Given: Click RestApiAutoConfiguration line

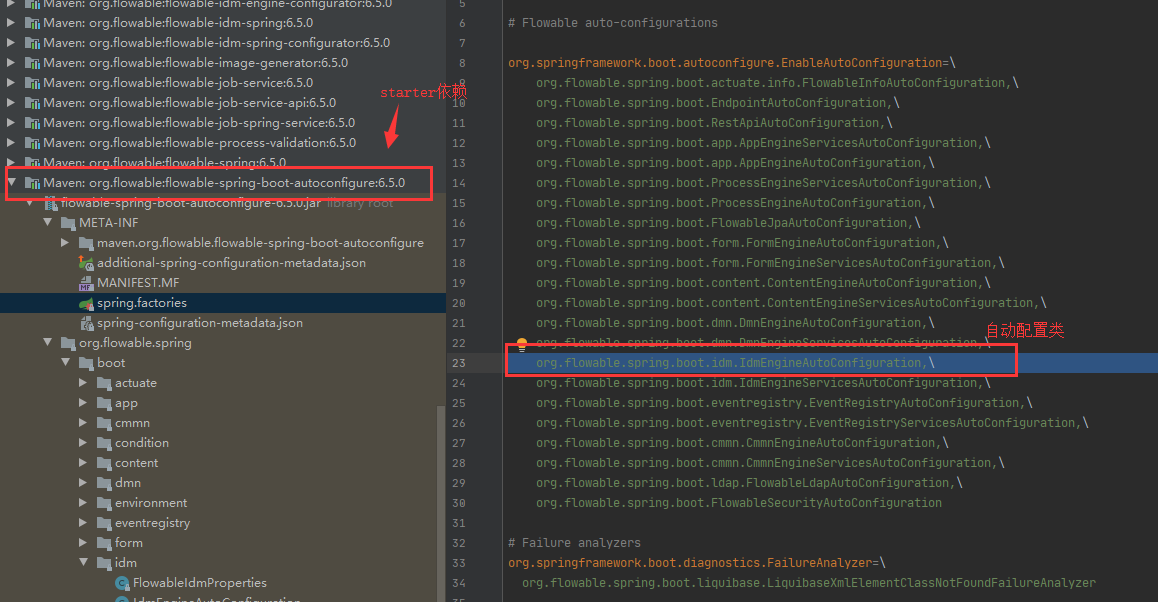Looking at the screenshot, I should point(714,123).
